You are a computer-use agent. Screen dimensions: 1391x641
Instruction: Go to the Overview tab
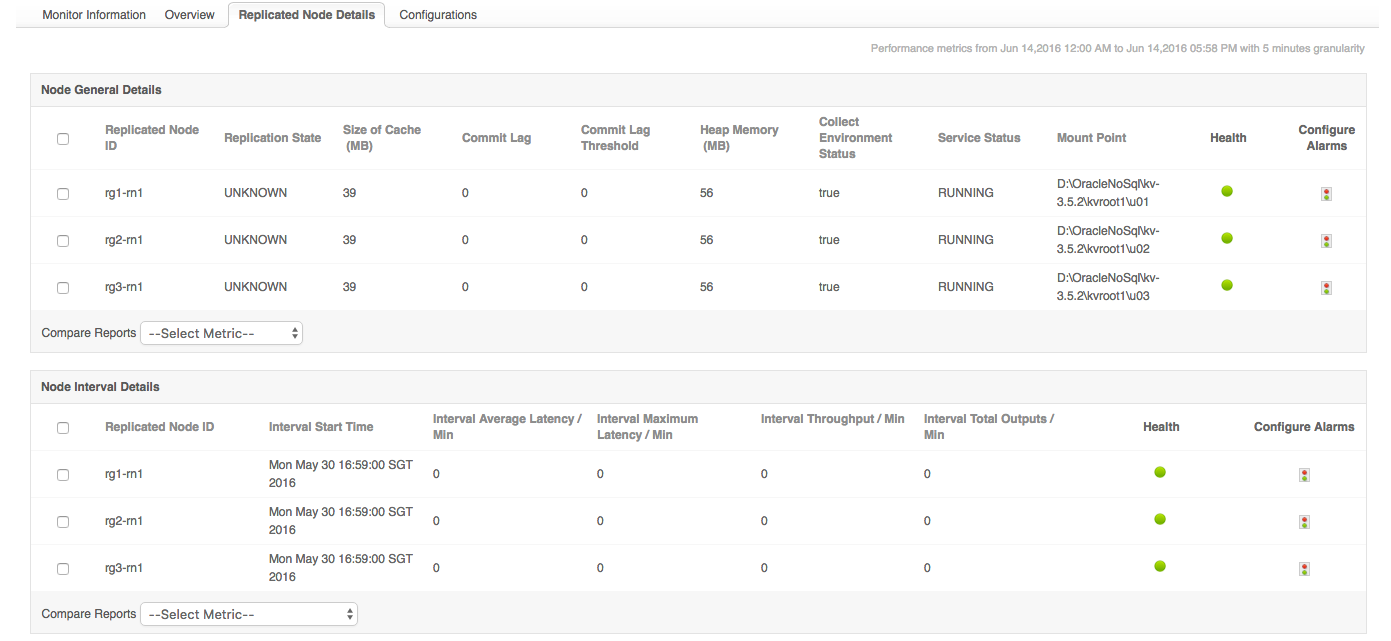[x=190, y=15]
